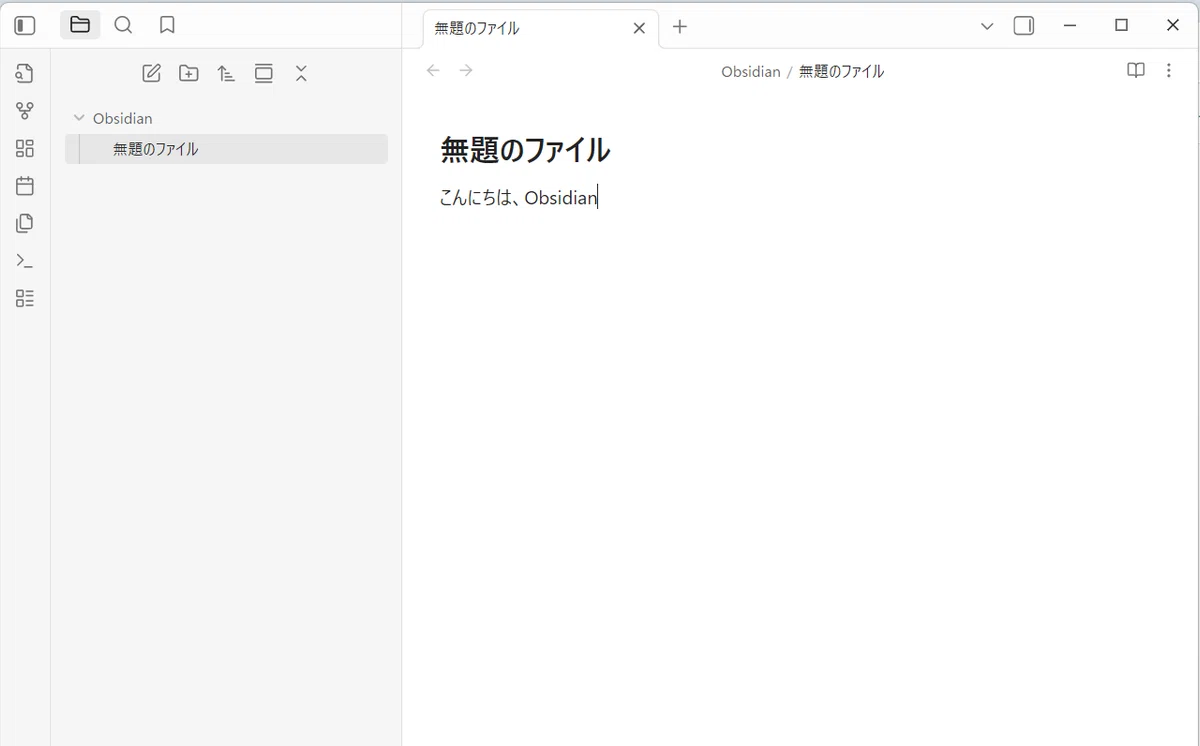This screenshot has width=1200, height=746.
Task: Navigate back with left arrow
Action: coord(433,70)
